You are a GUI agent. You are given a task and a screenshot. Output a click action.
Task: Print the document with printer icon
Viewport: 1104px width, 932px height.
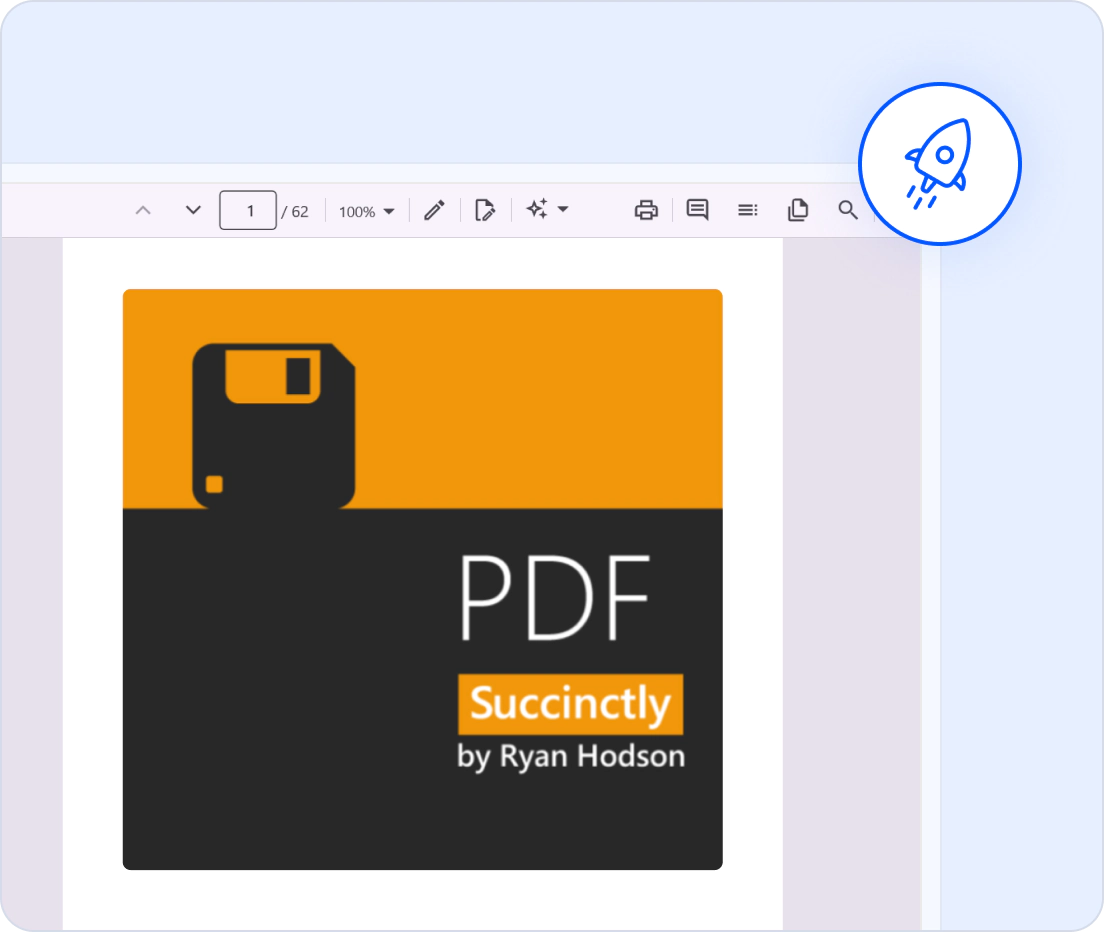coord(646,210)
